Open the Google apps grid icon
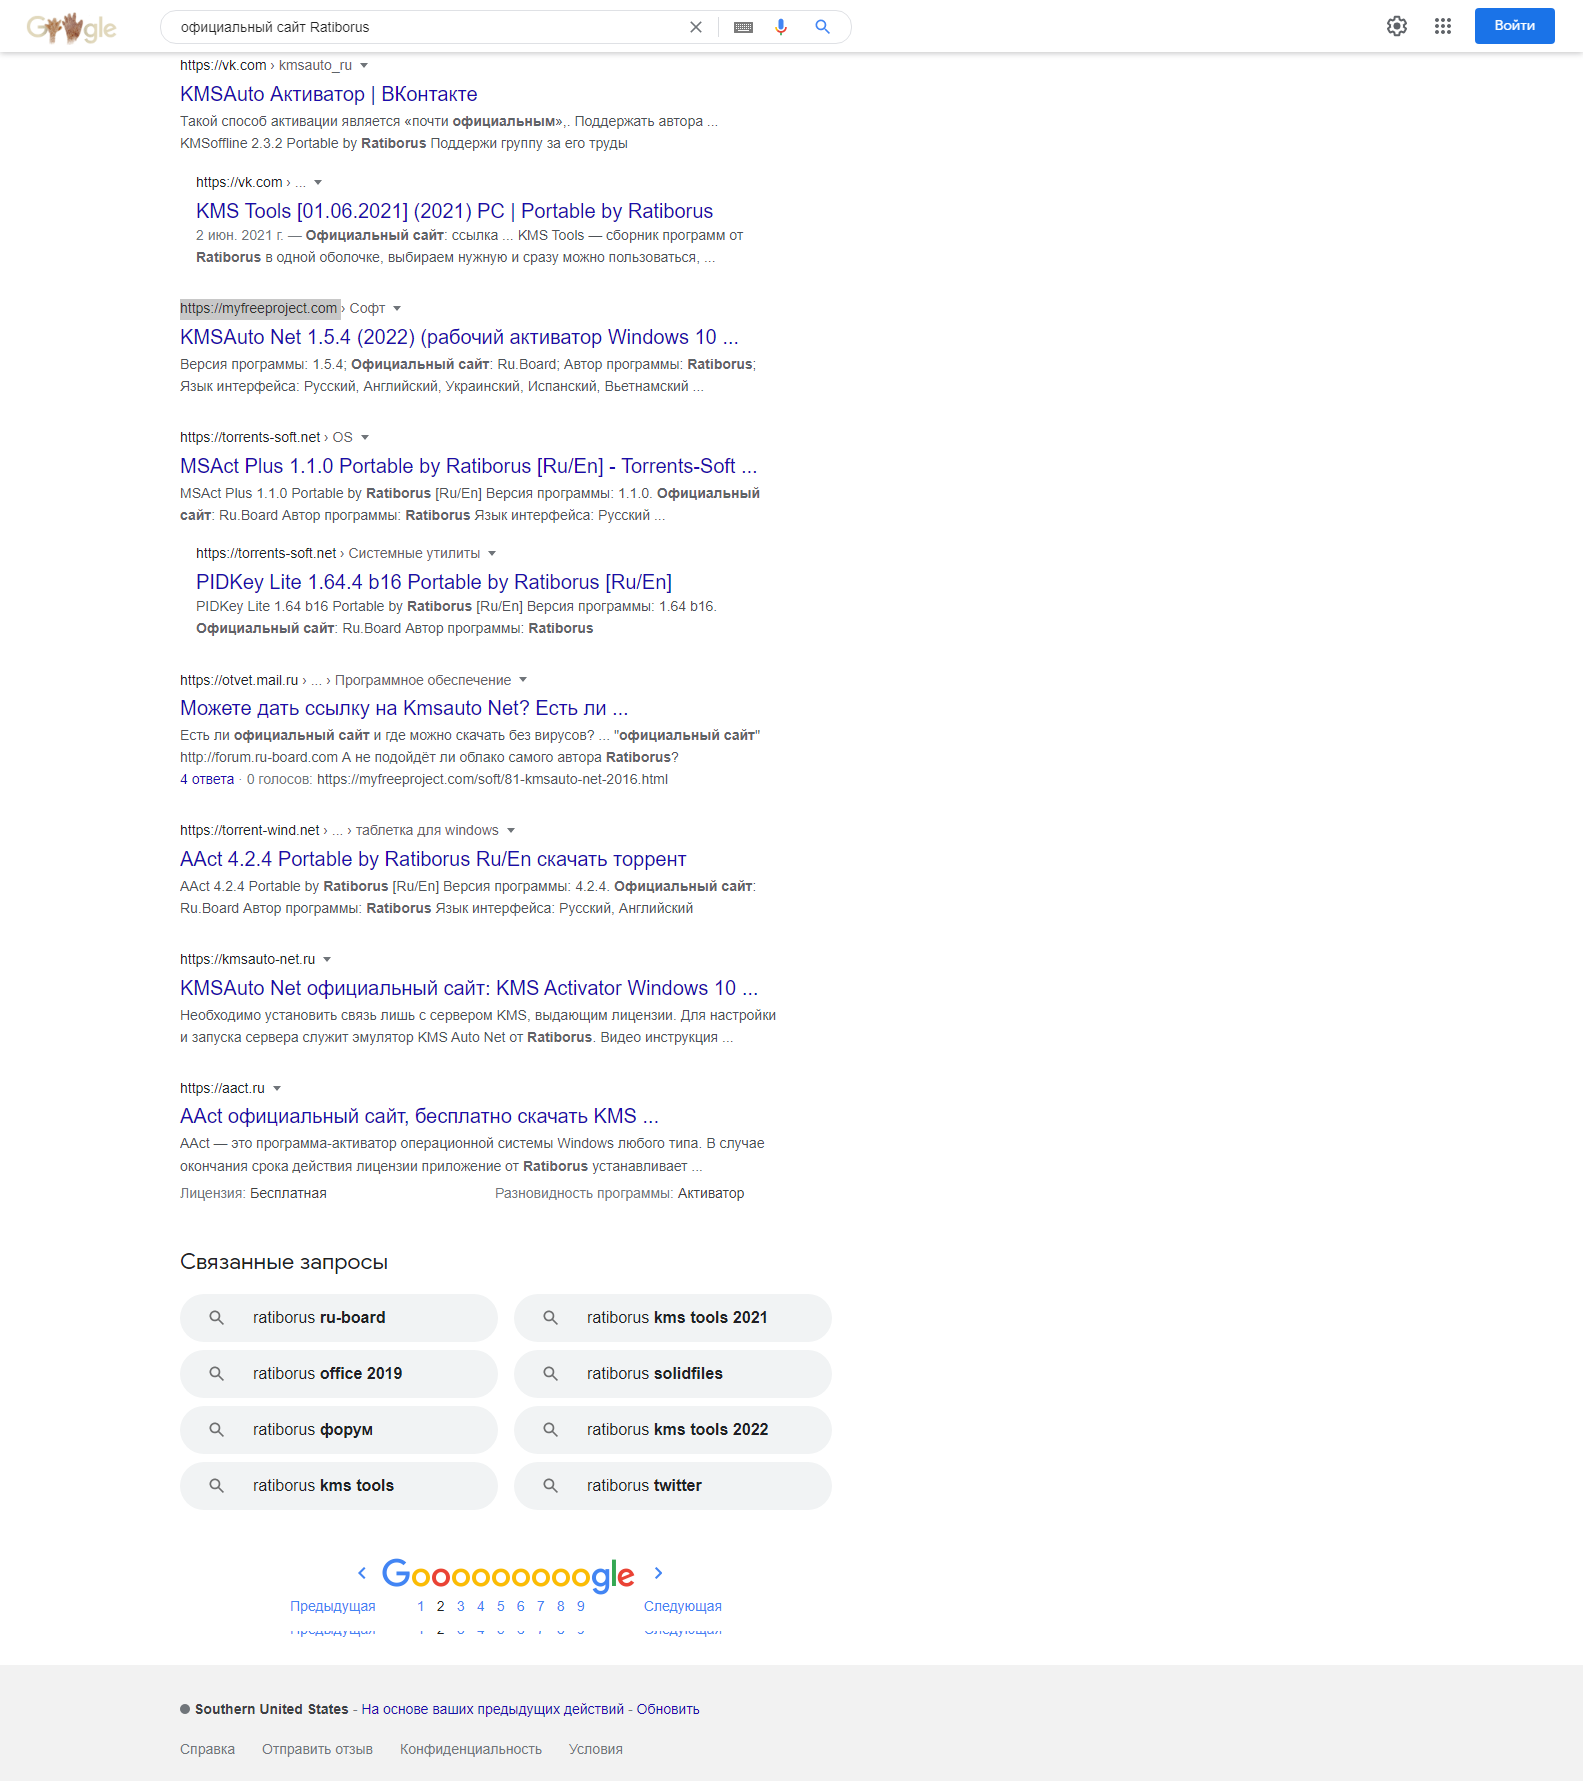Screen dimensions: 1583x1781 coord(1443,26)
